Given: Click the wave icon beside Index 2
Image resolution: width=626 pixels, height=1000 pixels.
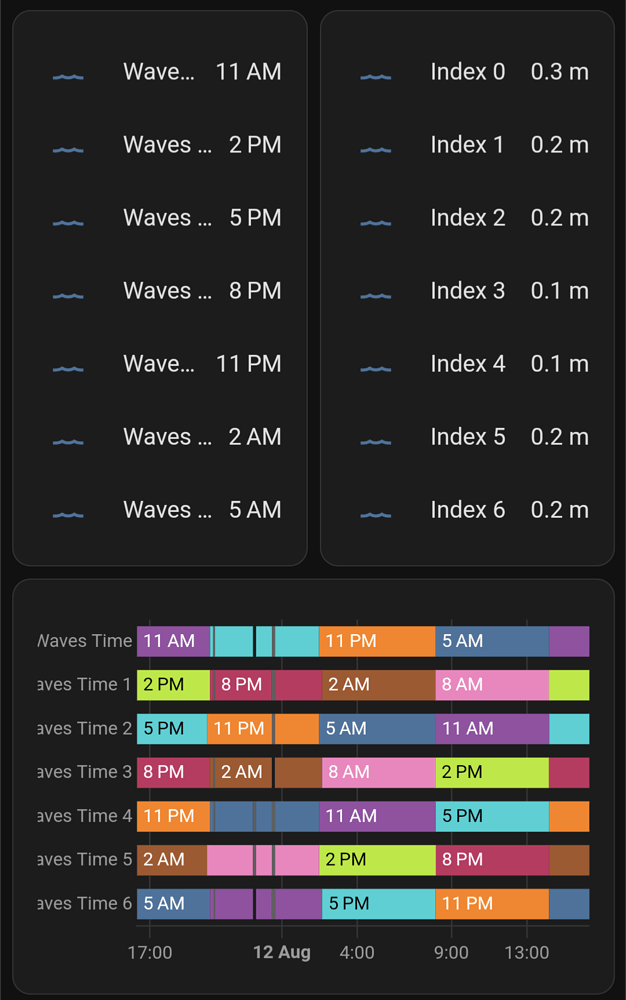Looking at the screenshot, I should [375, 222].
